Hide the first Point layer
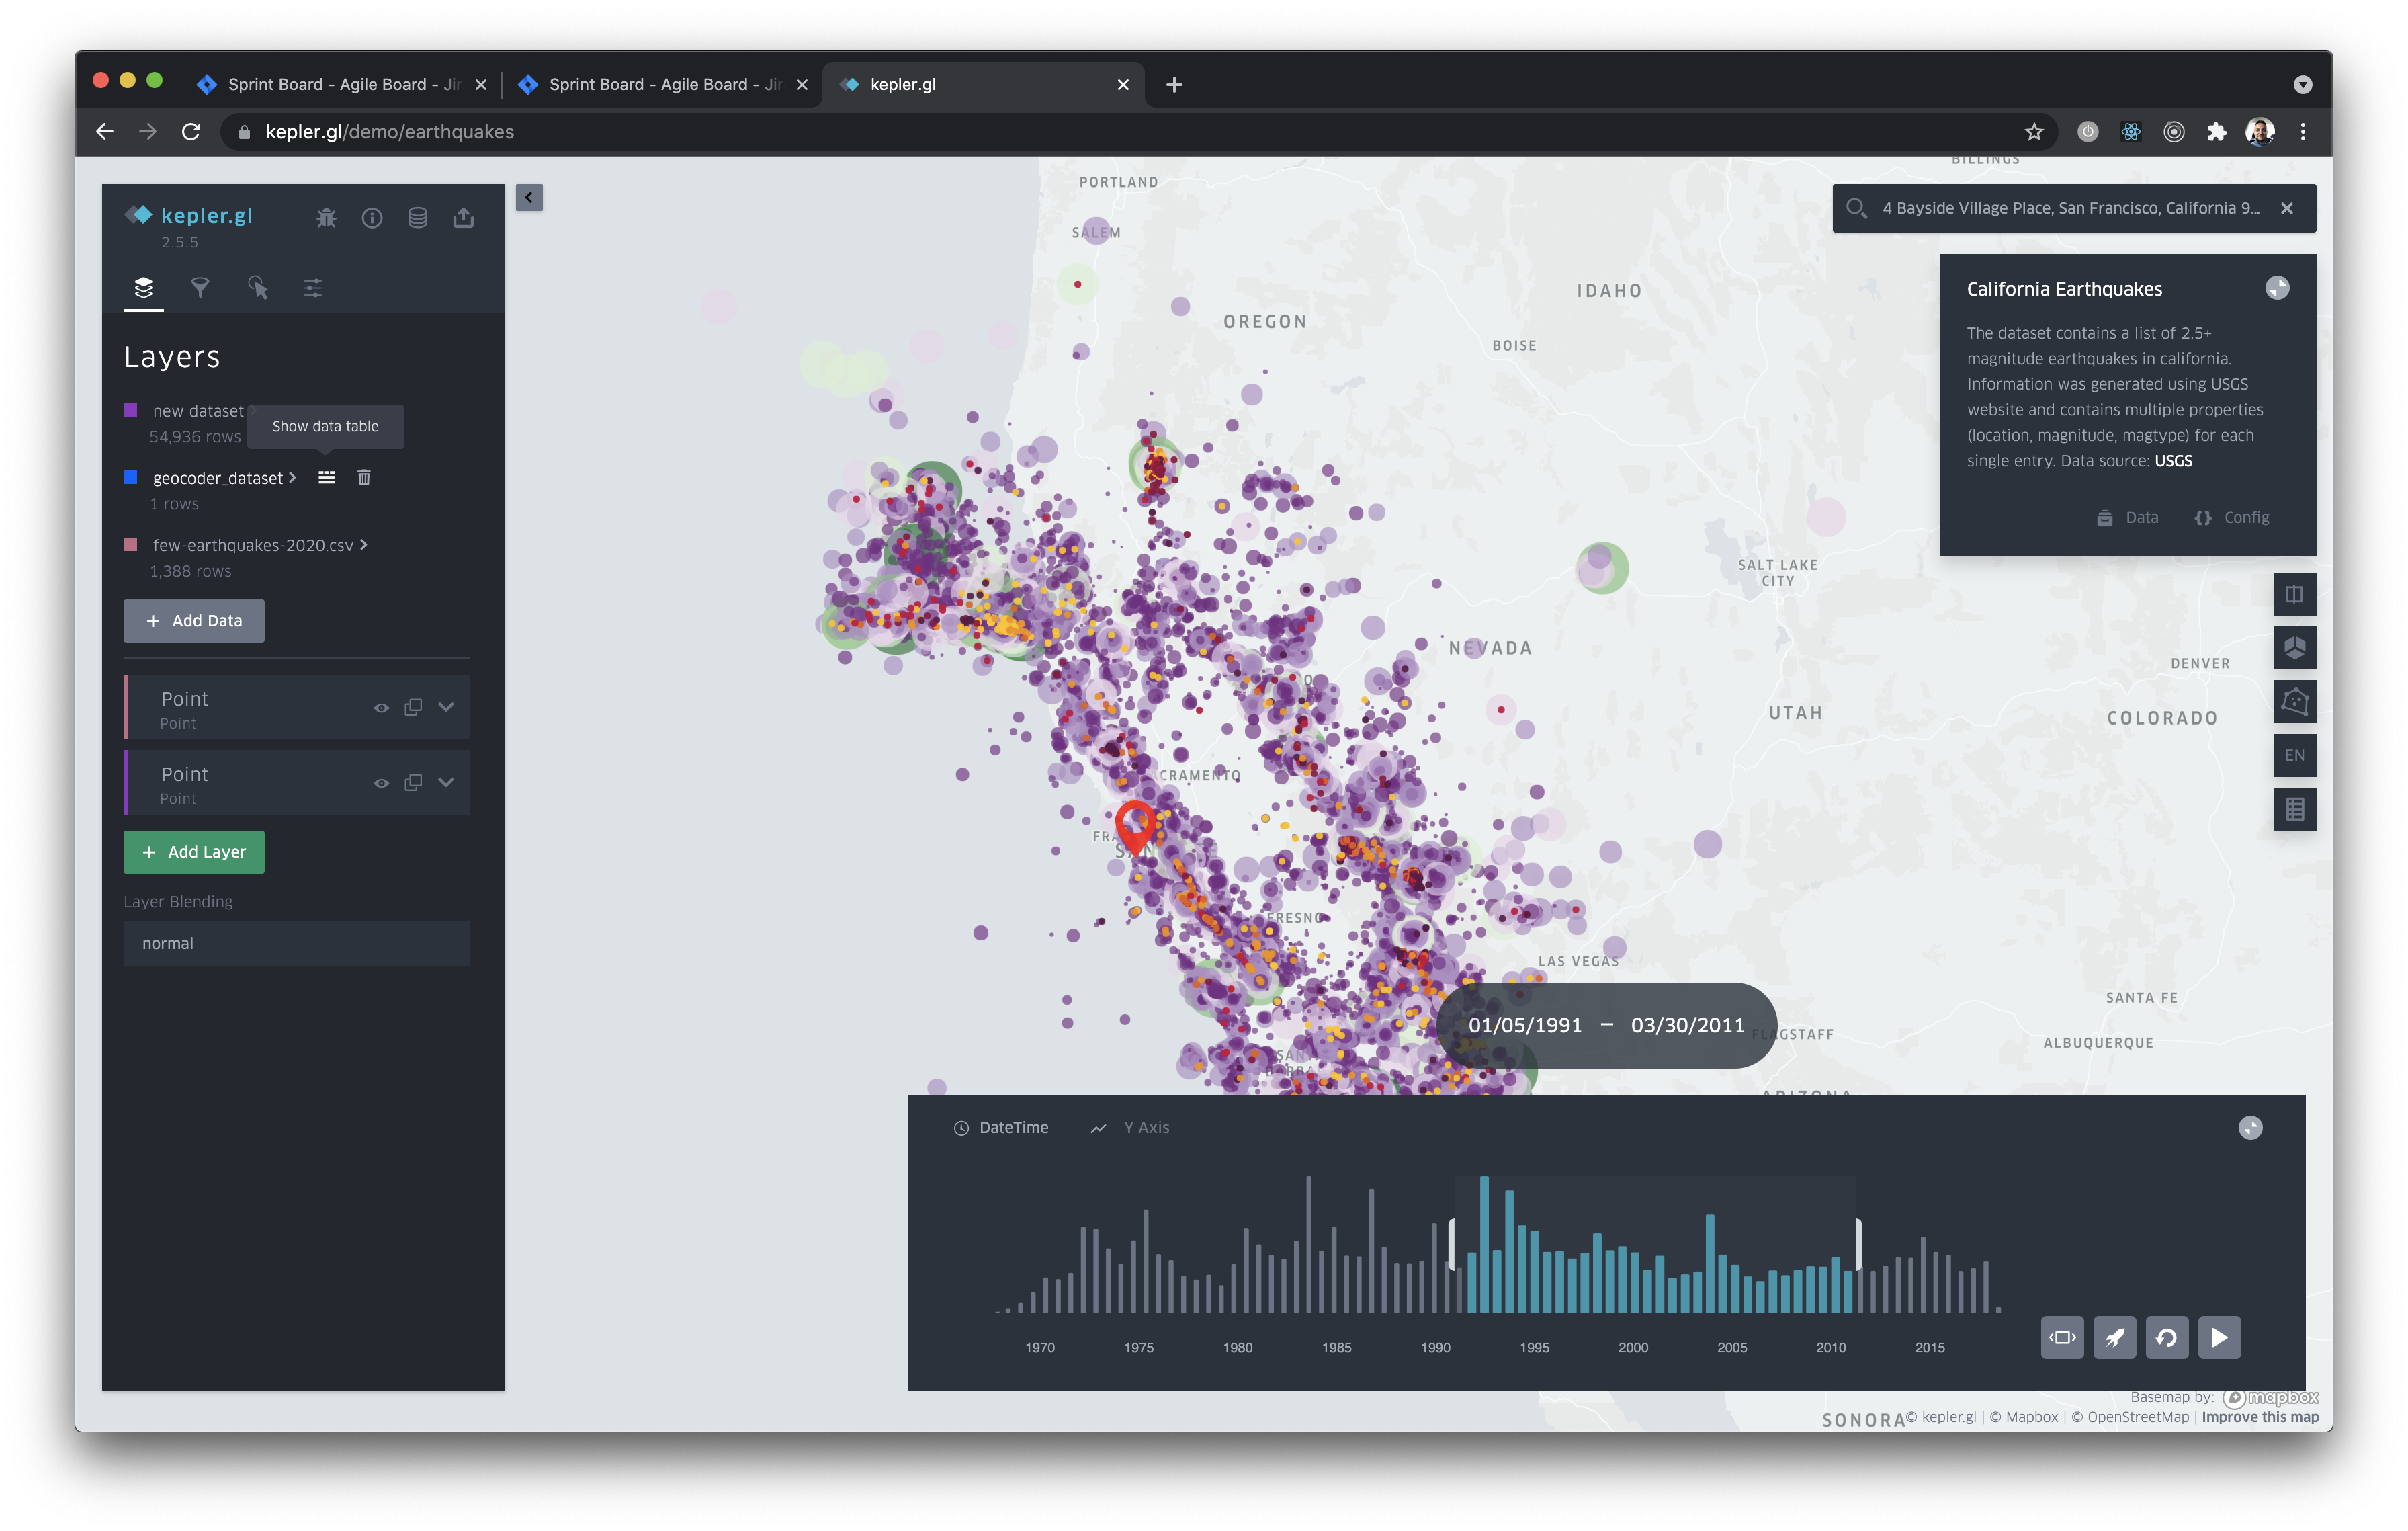This screenshot has width=2408, height=1531. (381, 707)
